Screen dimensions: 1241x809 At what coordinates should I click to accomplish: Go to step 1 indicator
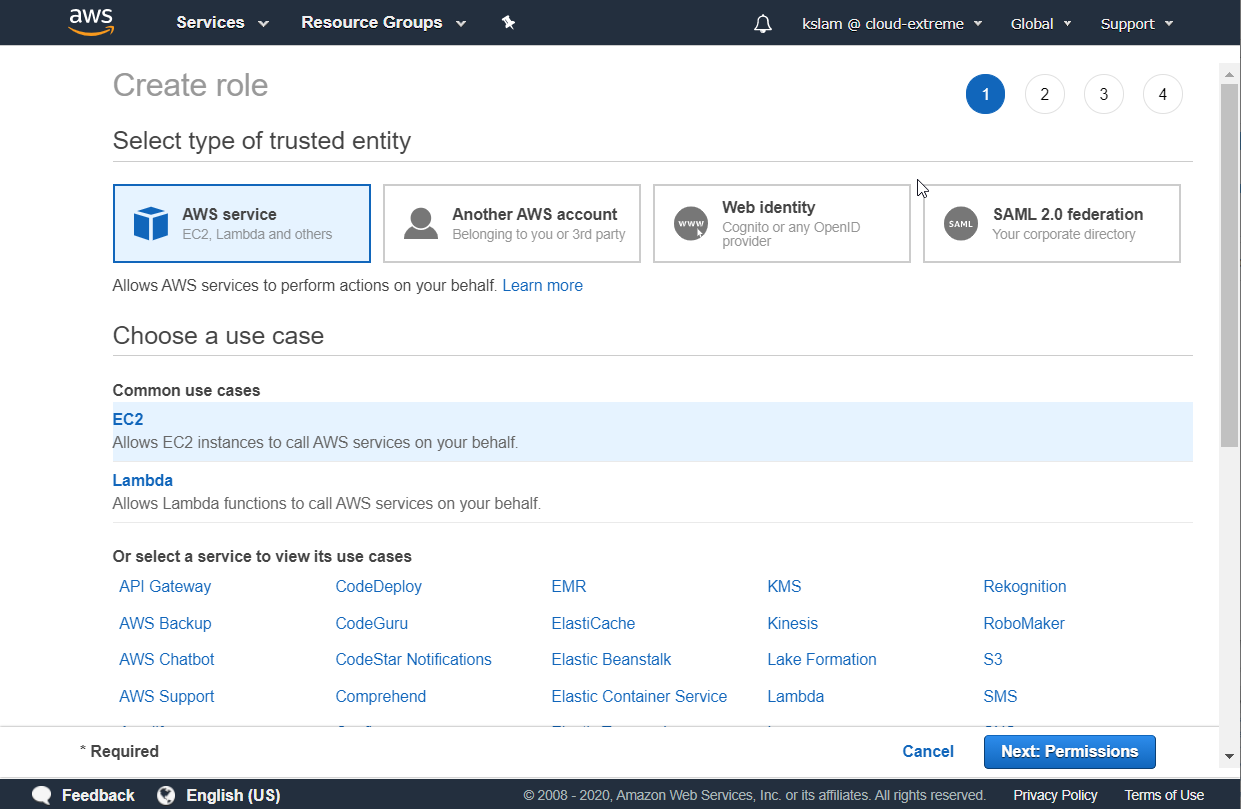tap(985, 94)
